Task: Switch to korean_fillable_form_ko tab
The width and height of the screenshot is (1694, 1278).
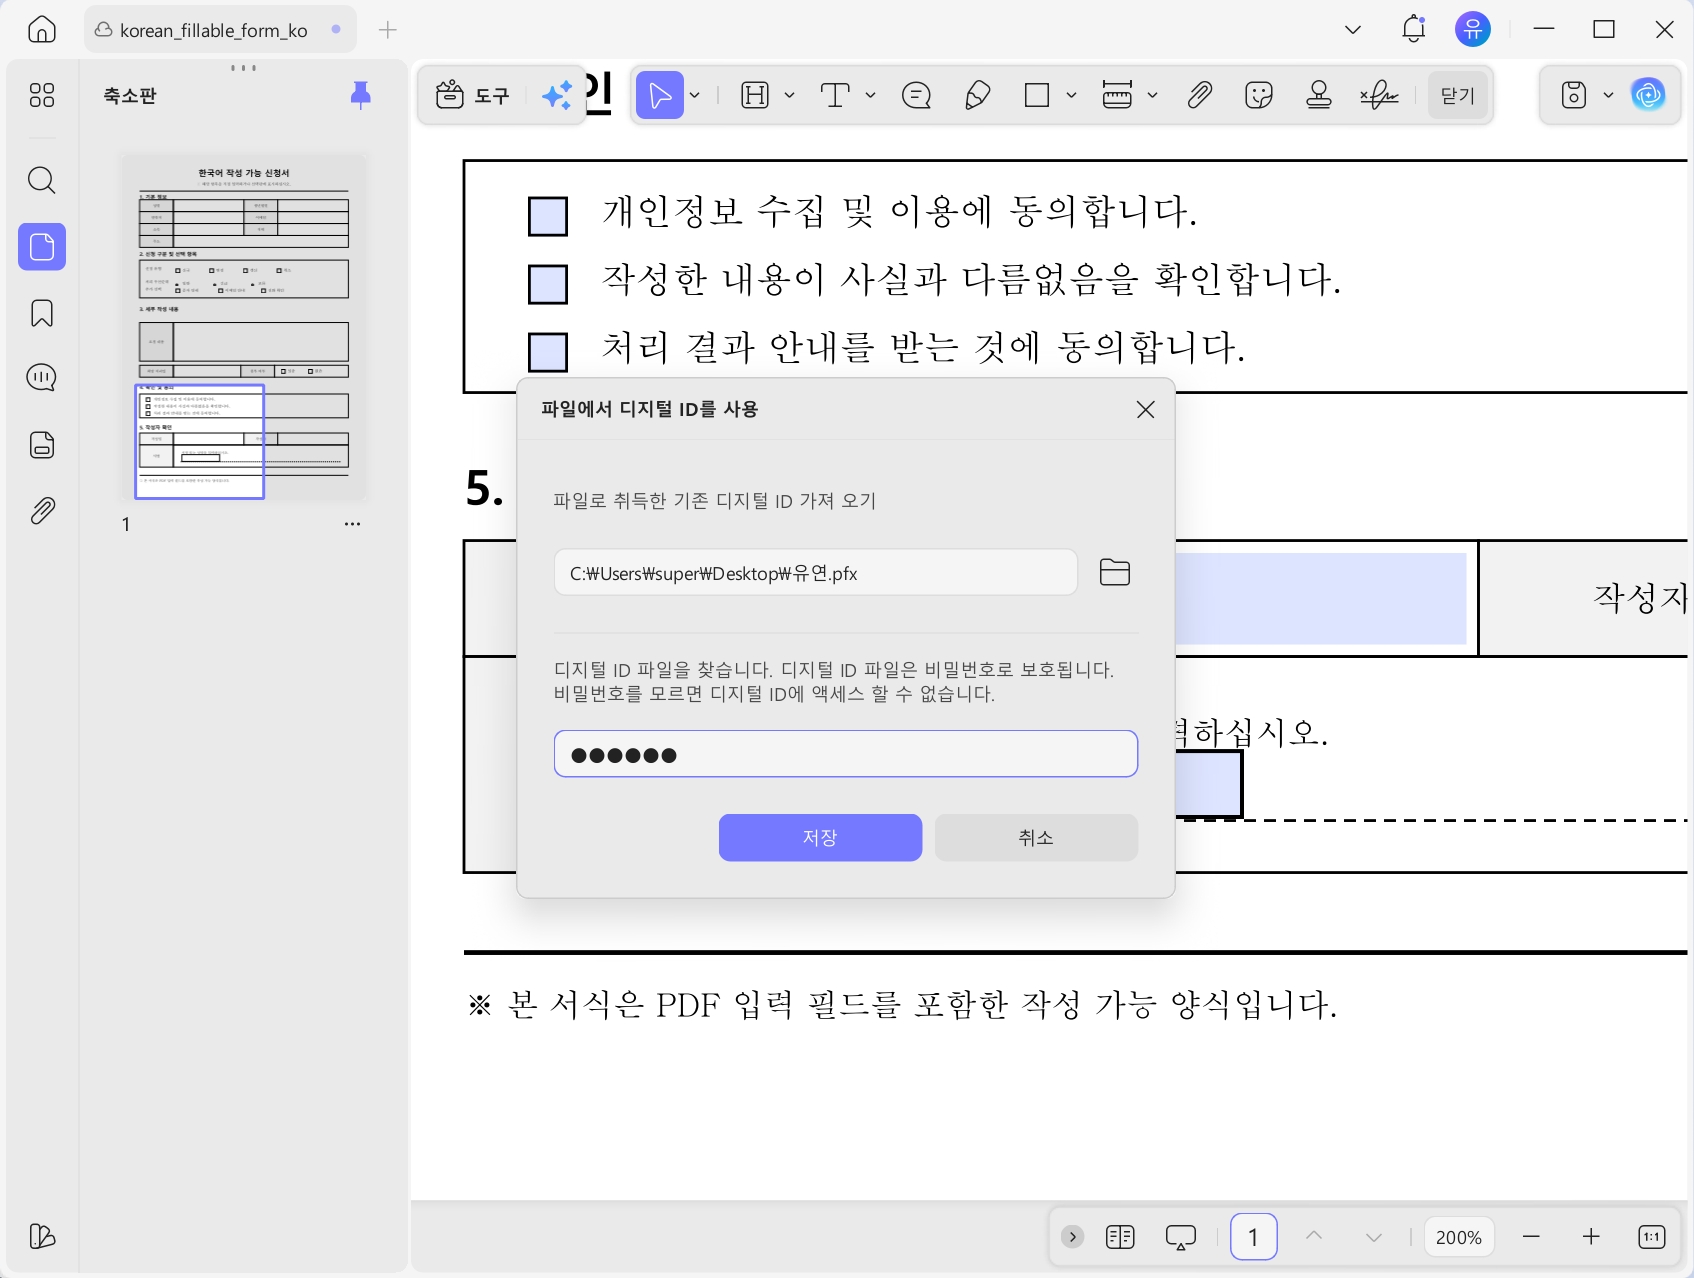Action: pos(219,30)
